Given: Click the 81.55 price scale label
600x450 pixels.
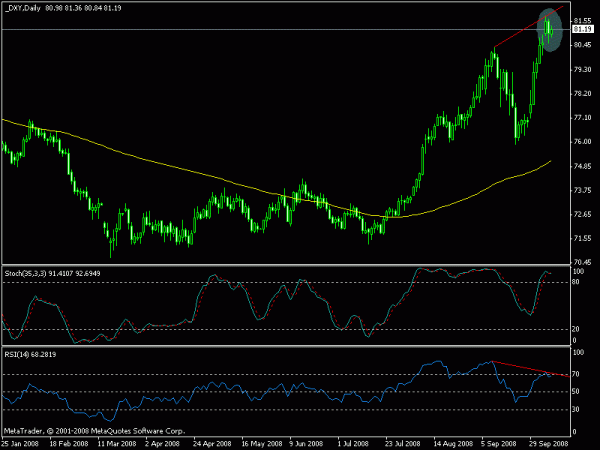Looking at the screenshot, I should pyautogui.click(x=582, y=21).
